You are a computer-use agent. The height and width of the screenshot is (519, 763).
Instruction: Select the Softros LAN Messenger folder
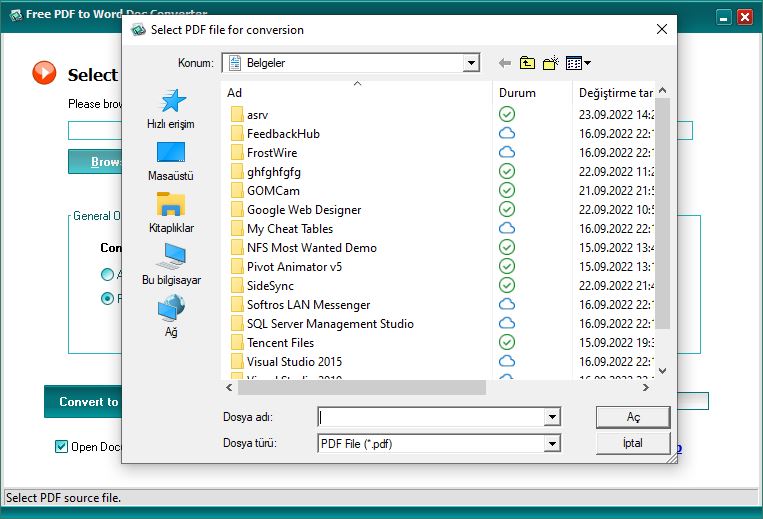point(300,304)
